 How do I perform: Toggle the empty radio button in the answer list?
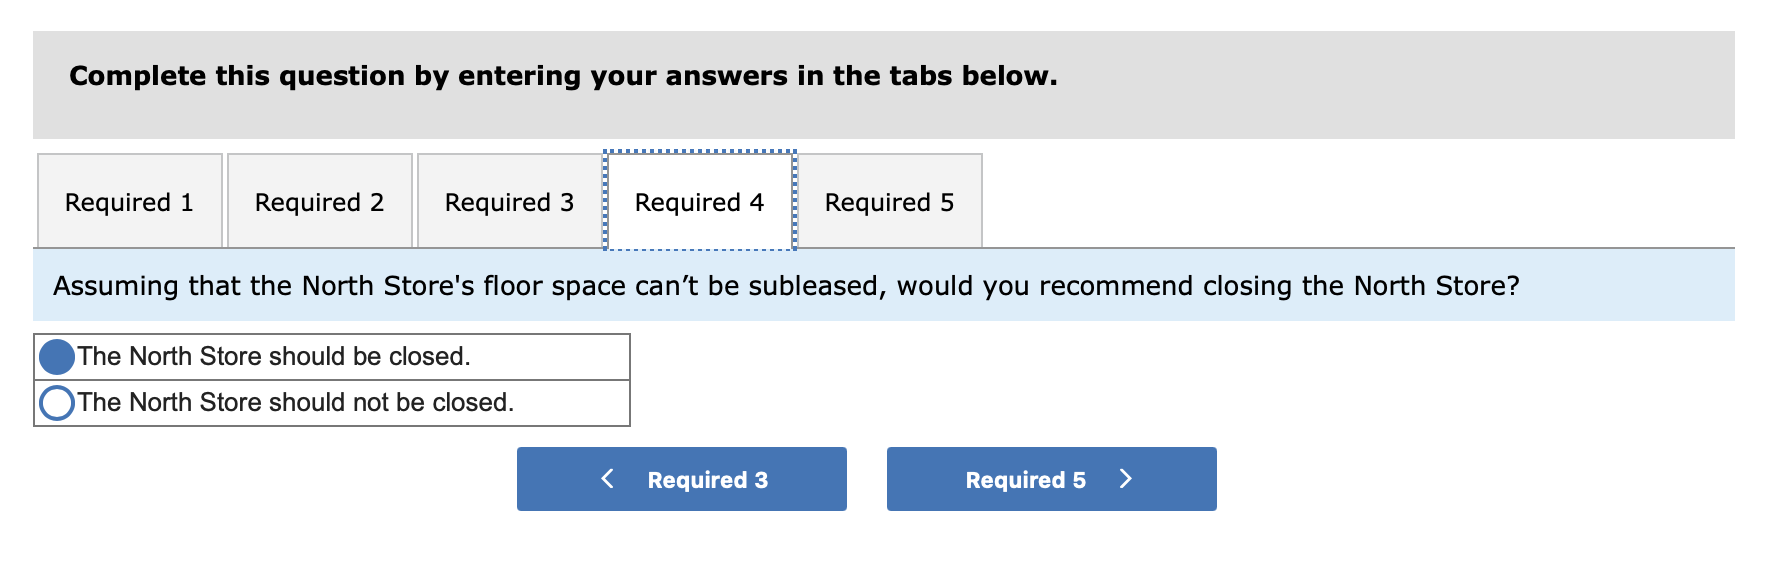pos(56,403)
